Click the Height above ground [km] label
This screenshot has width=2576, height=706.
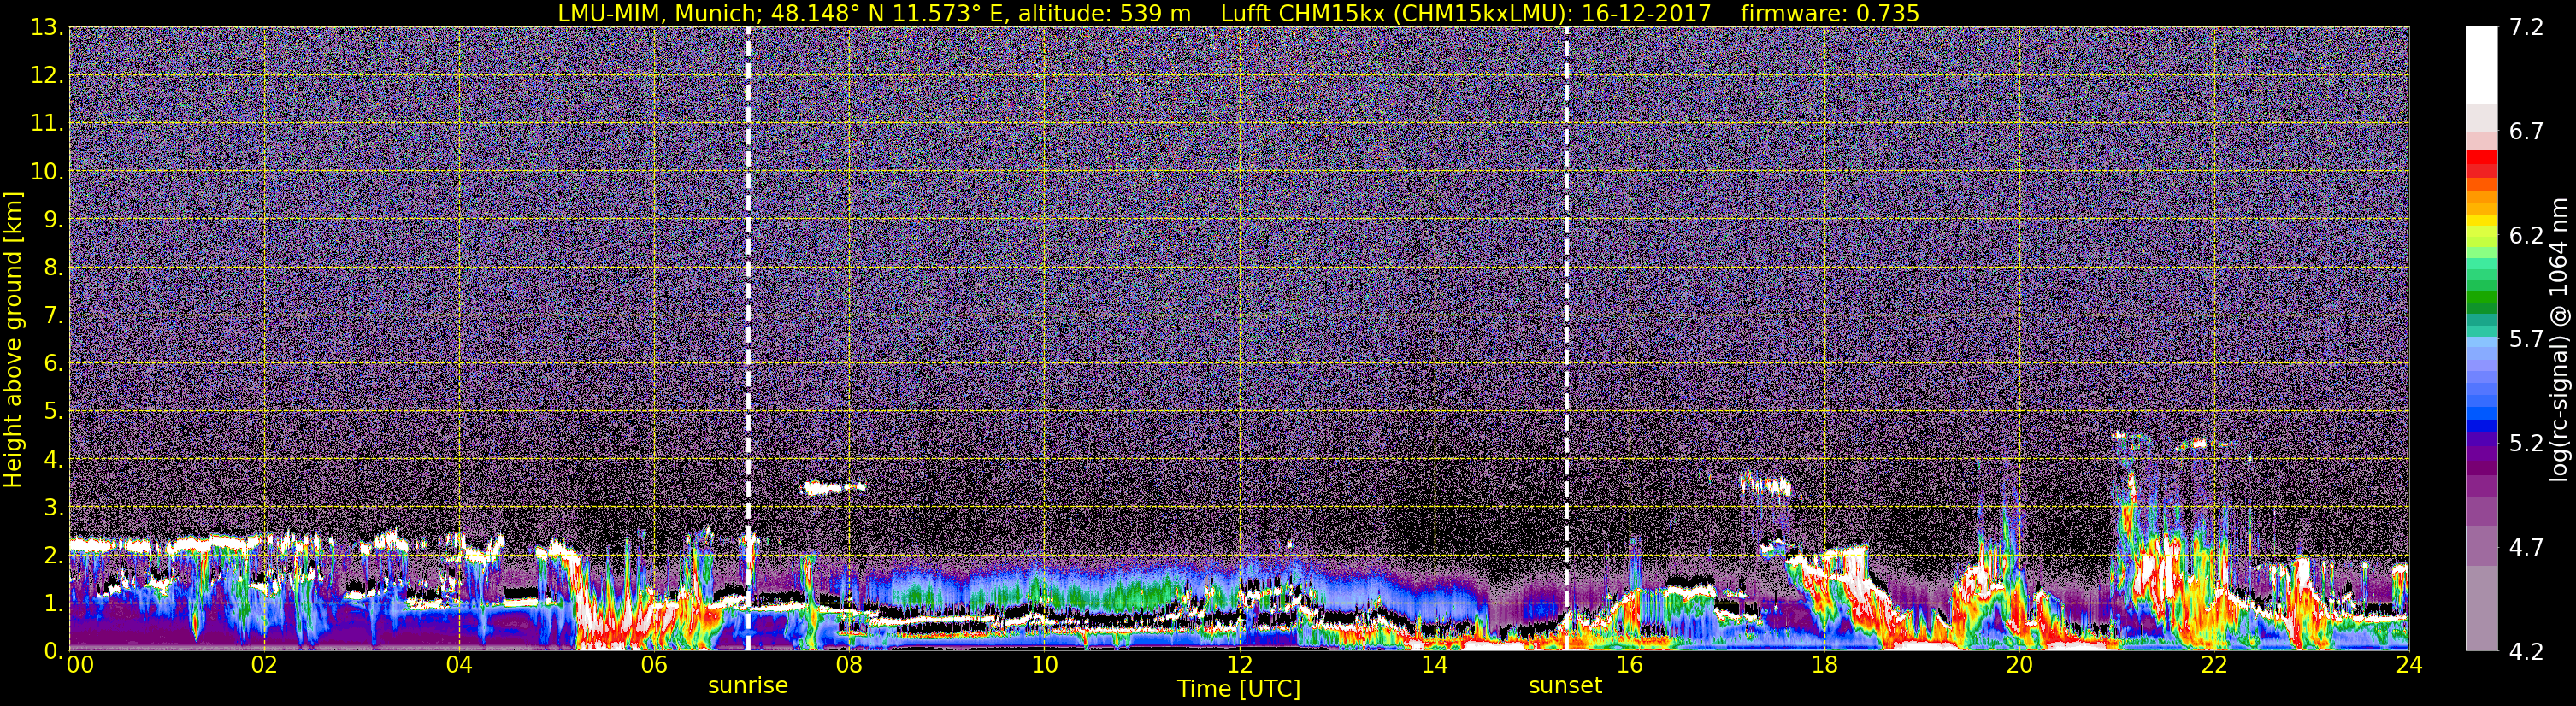13,339
